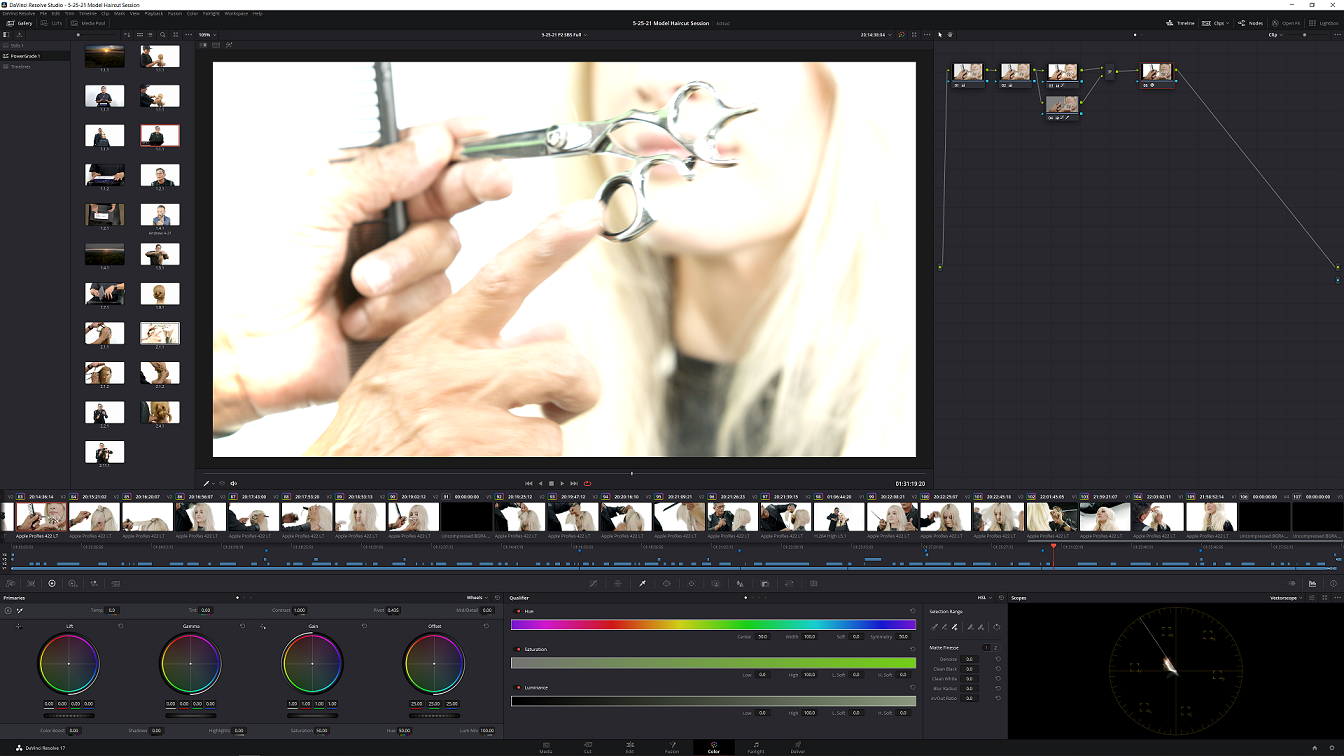Show the Nodes panel button
Viewport: 1344px width, 756px height.
coord(1250,23)
